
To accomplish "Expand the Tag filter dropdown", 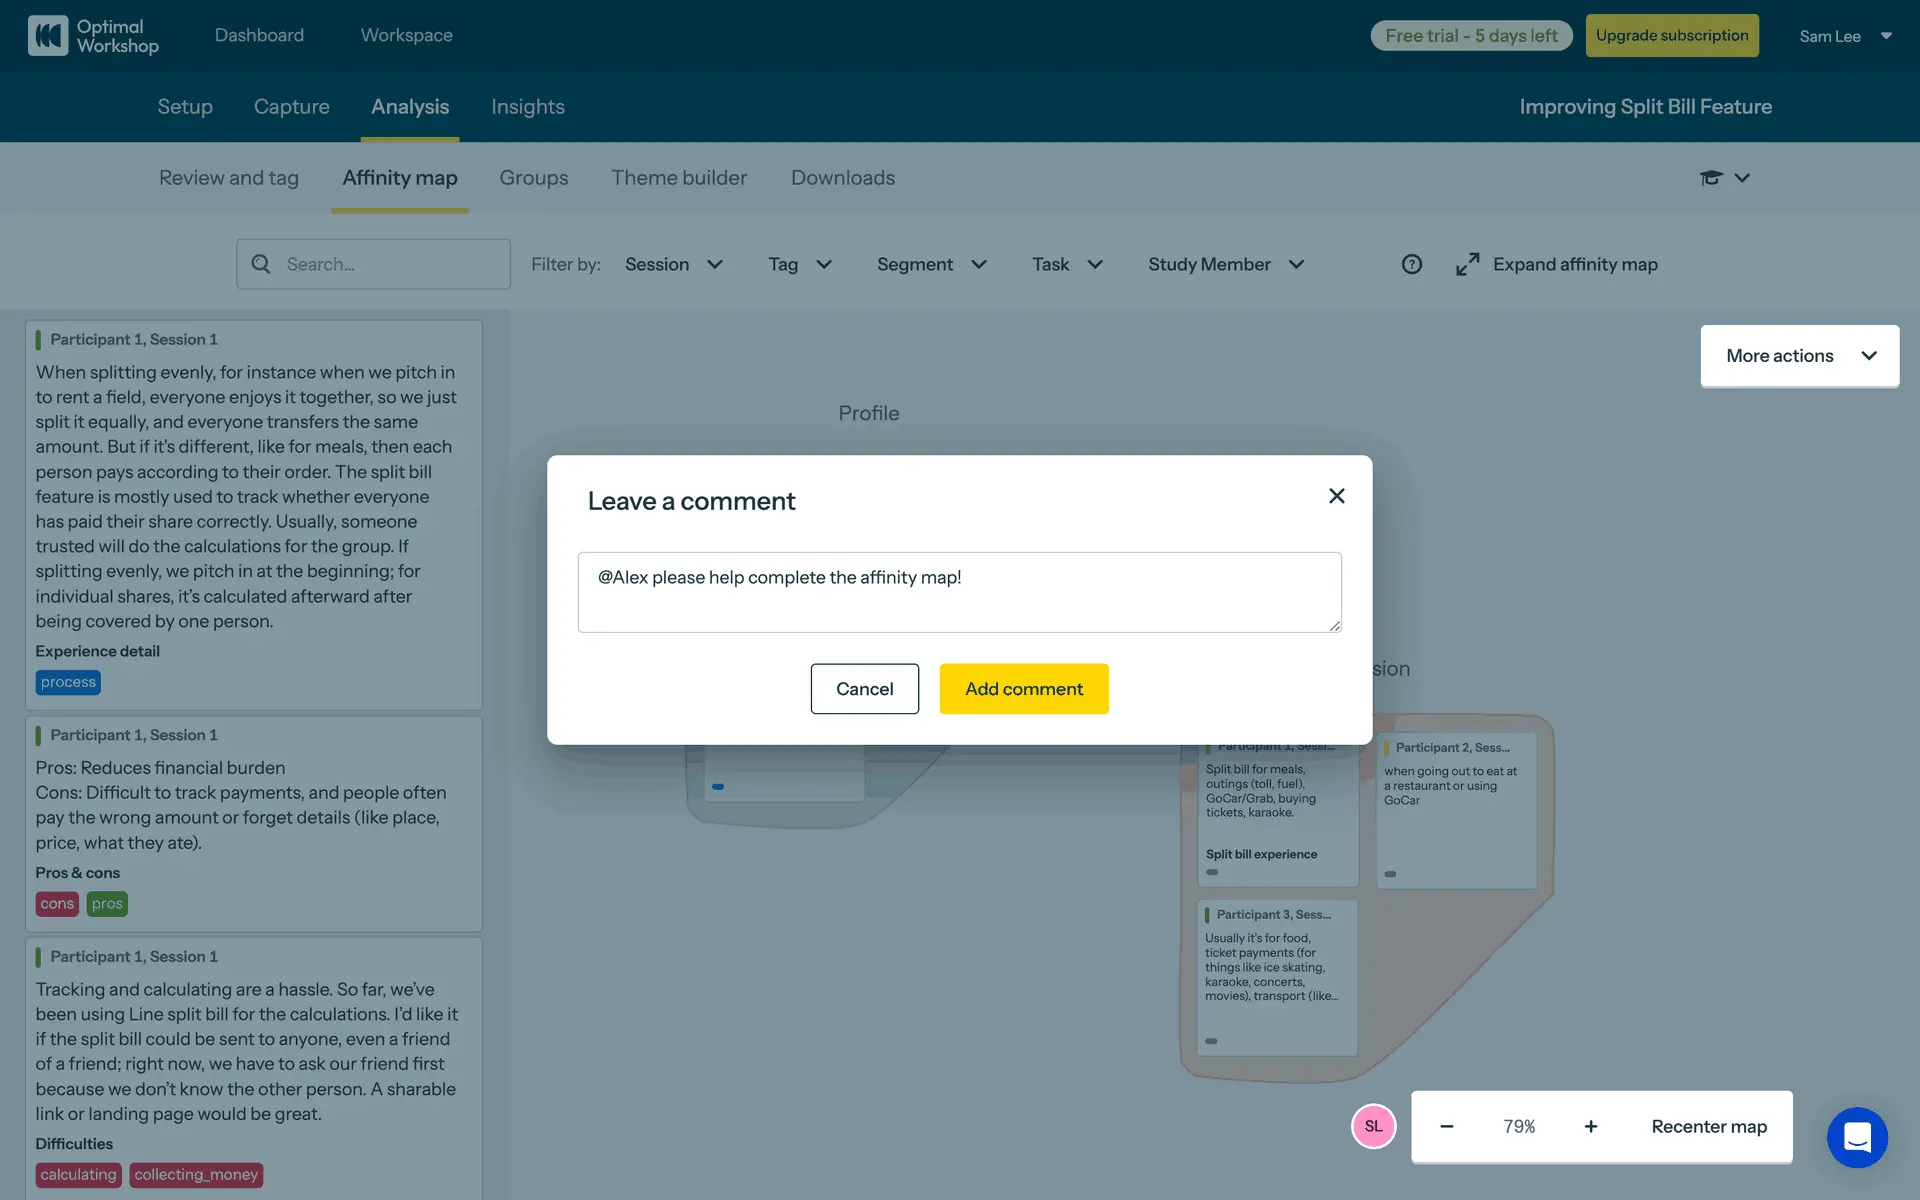I will pyautogui.click(x=799, y=264).
